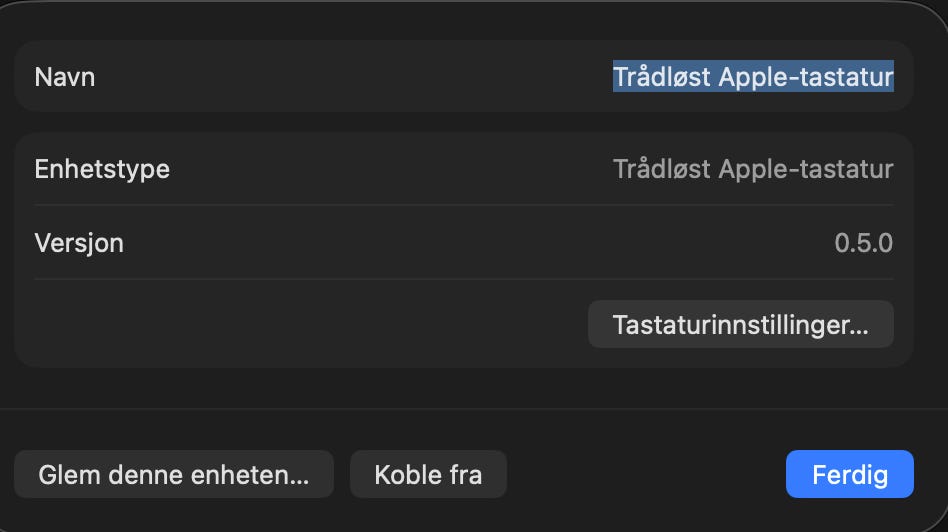
Task: Click the Versjon label
Action: (79, 243)
